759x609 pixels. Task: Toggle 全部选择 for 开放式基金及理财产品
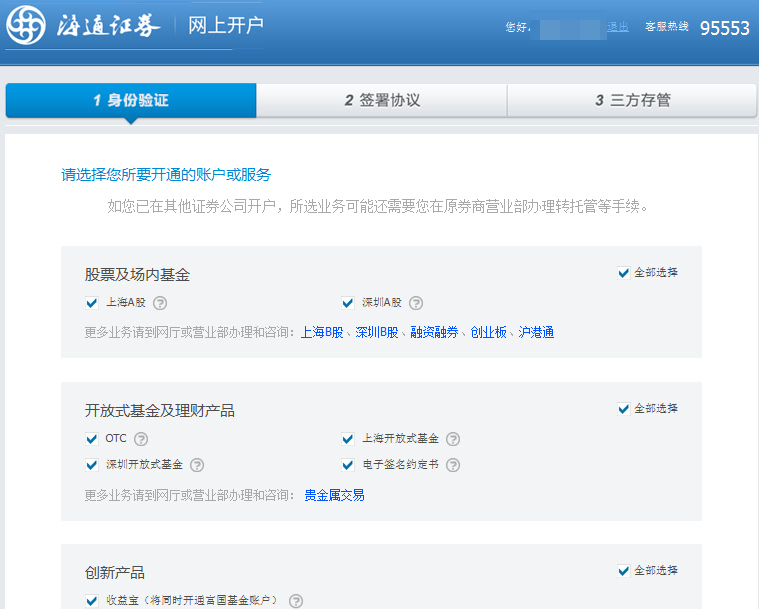(x=624, y=409)
